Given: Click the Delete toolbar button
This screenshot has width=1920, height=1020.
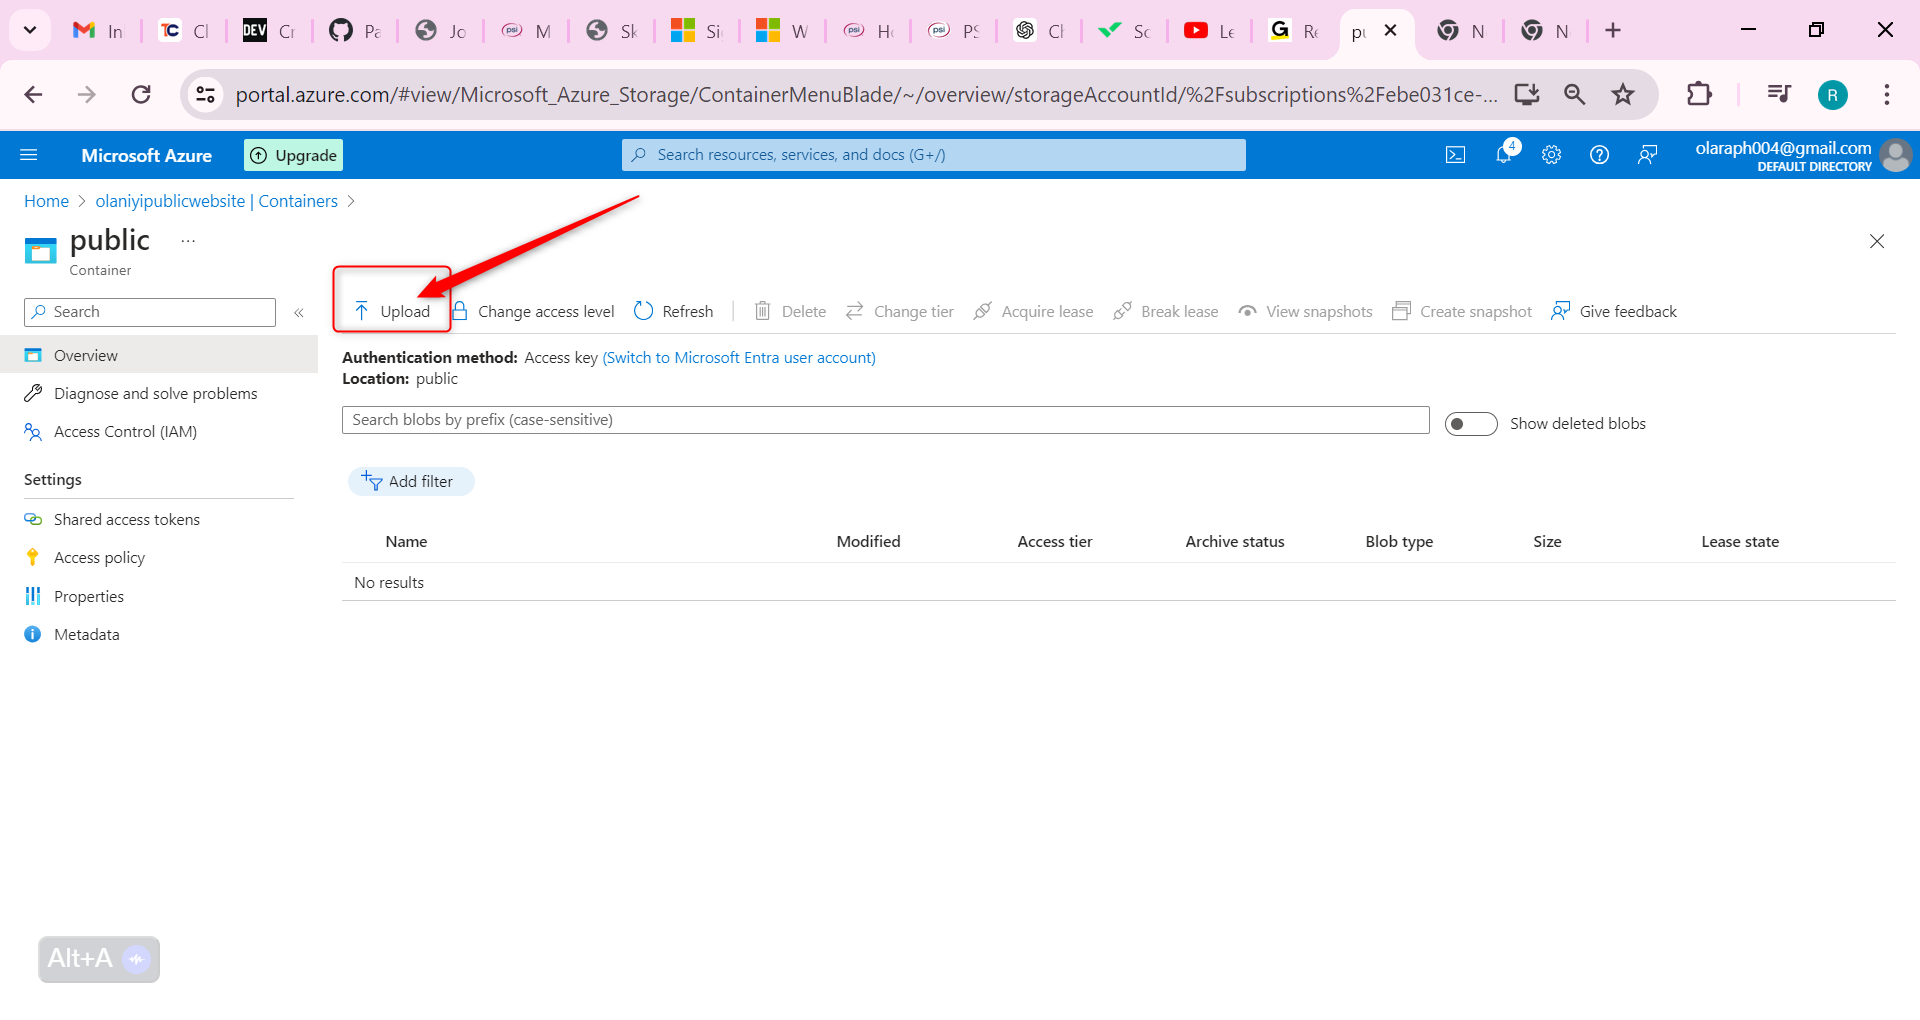Looking at the screenshot, I should click(790, 311).
